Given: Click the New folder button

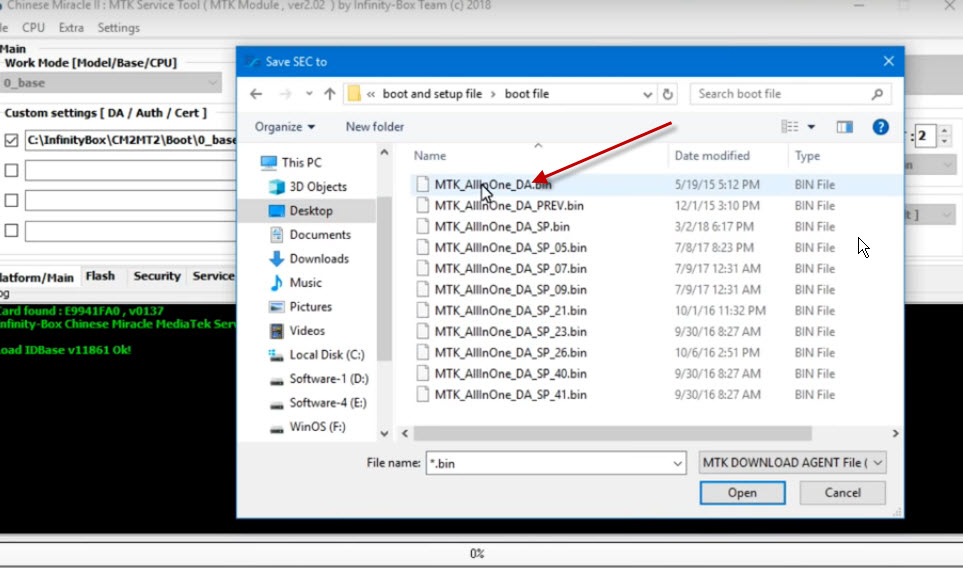Looking at the screenshot, I should (375, 127).
